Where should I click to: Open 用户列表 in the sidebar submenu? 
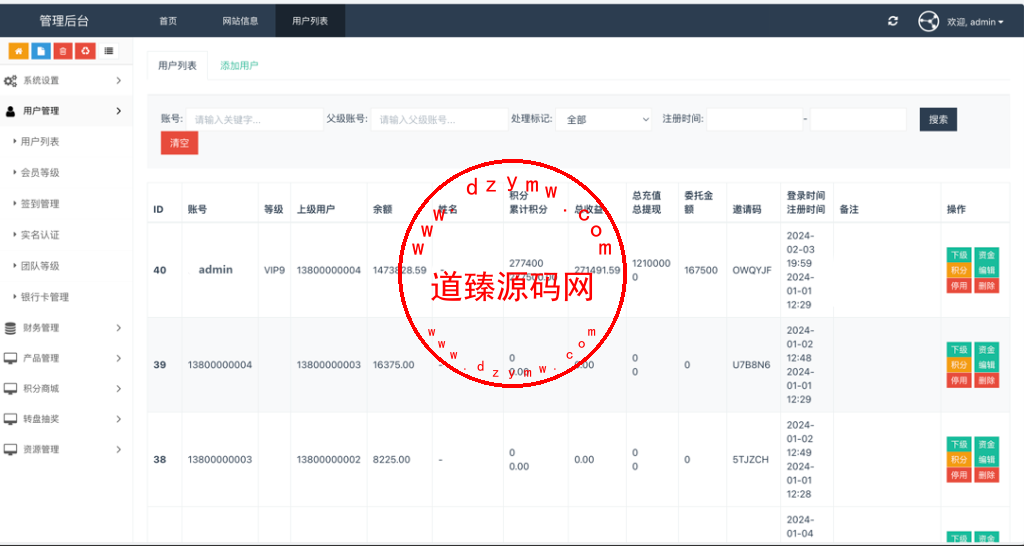40,142
